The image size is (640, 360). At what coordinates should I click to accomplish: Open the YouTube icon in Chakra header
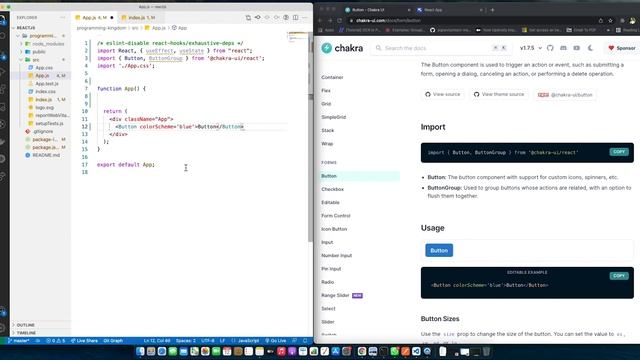point(576,48)
